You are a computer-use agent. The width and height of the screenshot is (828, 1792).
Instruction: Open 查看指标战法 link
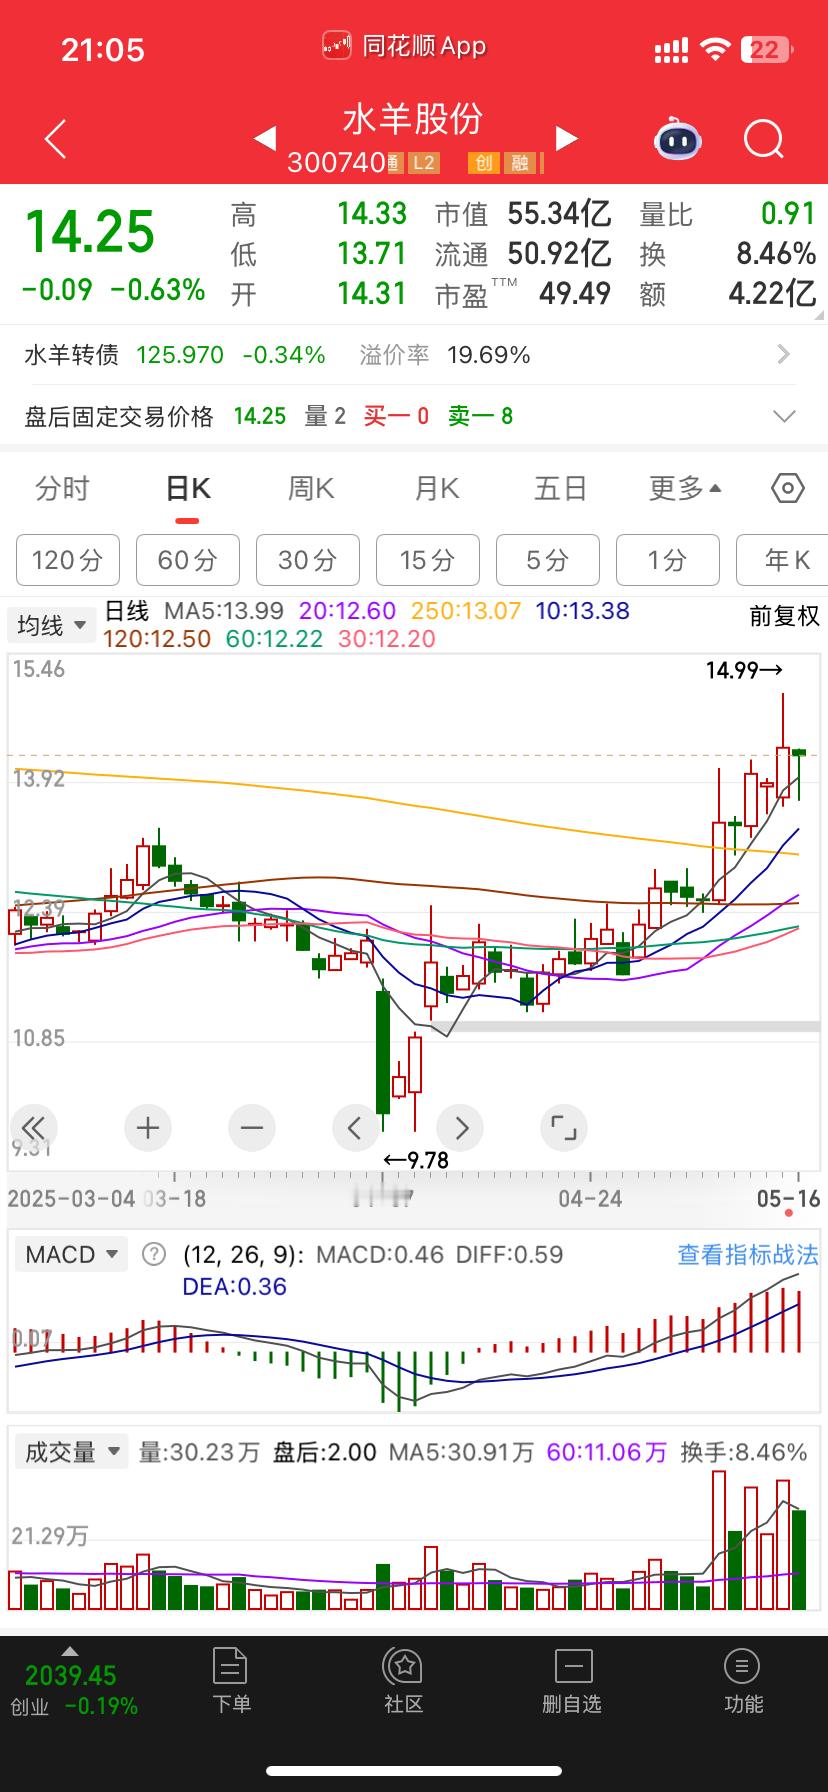coord(747,1254)
